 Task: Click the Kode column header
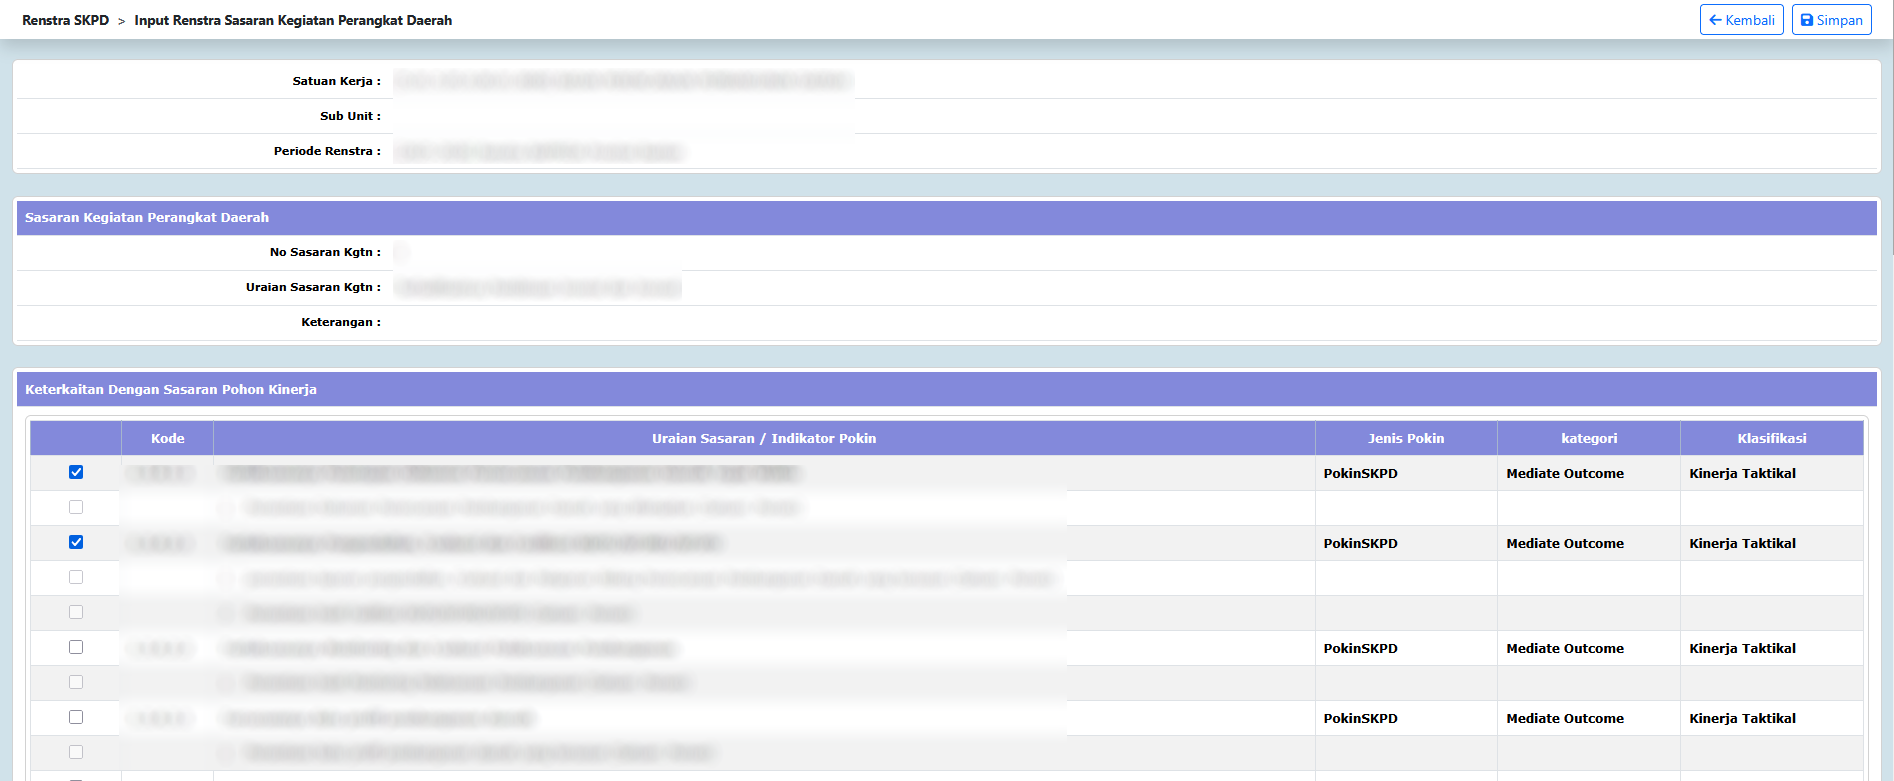click(x=167, y=438)
